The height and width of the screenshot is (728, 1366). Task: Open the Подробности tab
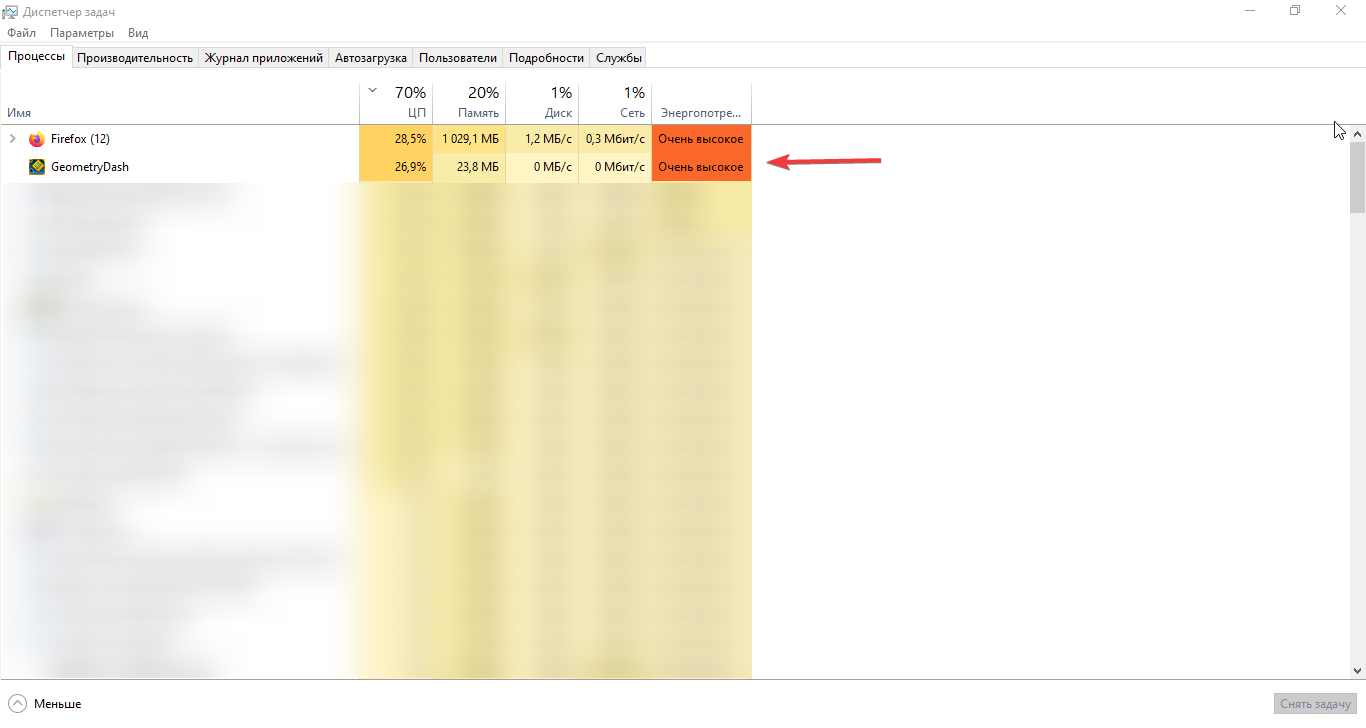(x=546, y=58)
